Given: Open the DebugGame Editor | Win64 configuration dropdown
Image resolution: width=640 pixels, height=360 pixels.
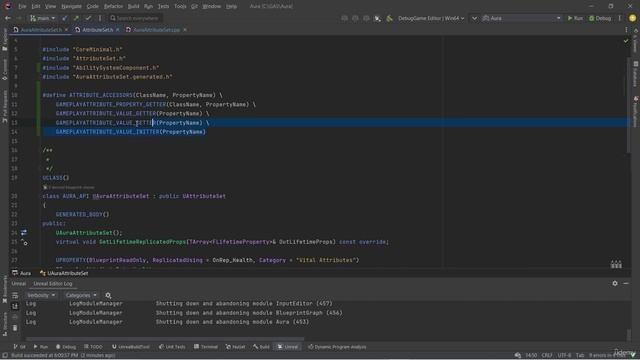Looking at the screenshot, I should [431, 18].
